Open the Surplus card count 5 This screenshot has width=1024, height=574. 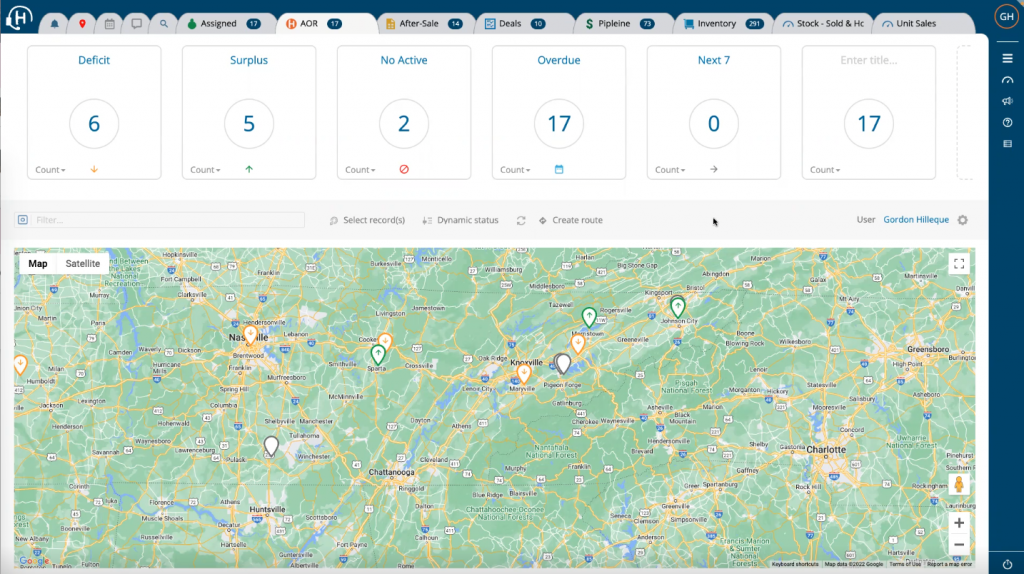tap(249, 123)
